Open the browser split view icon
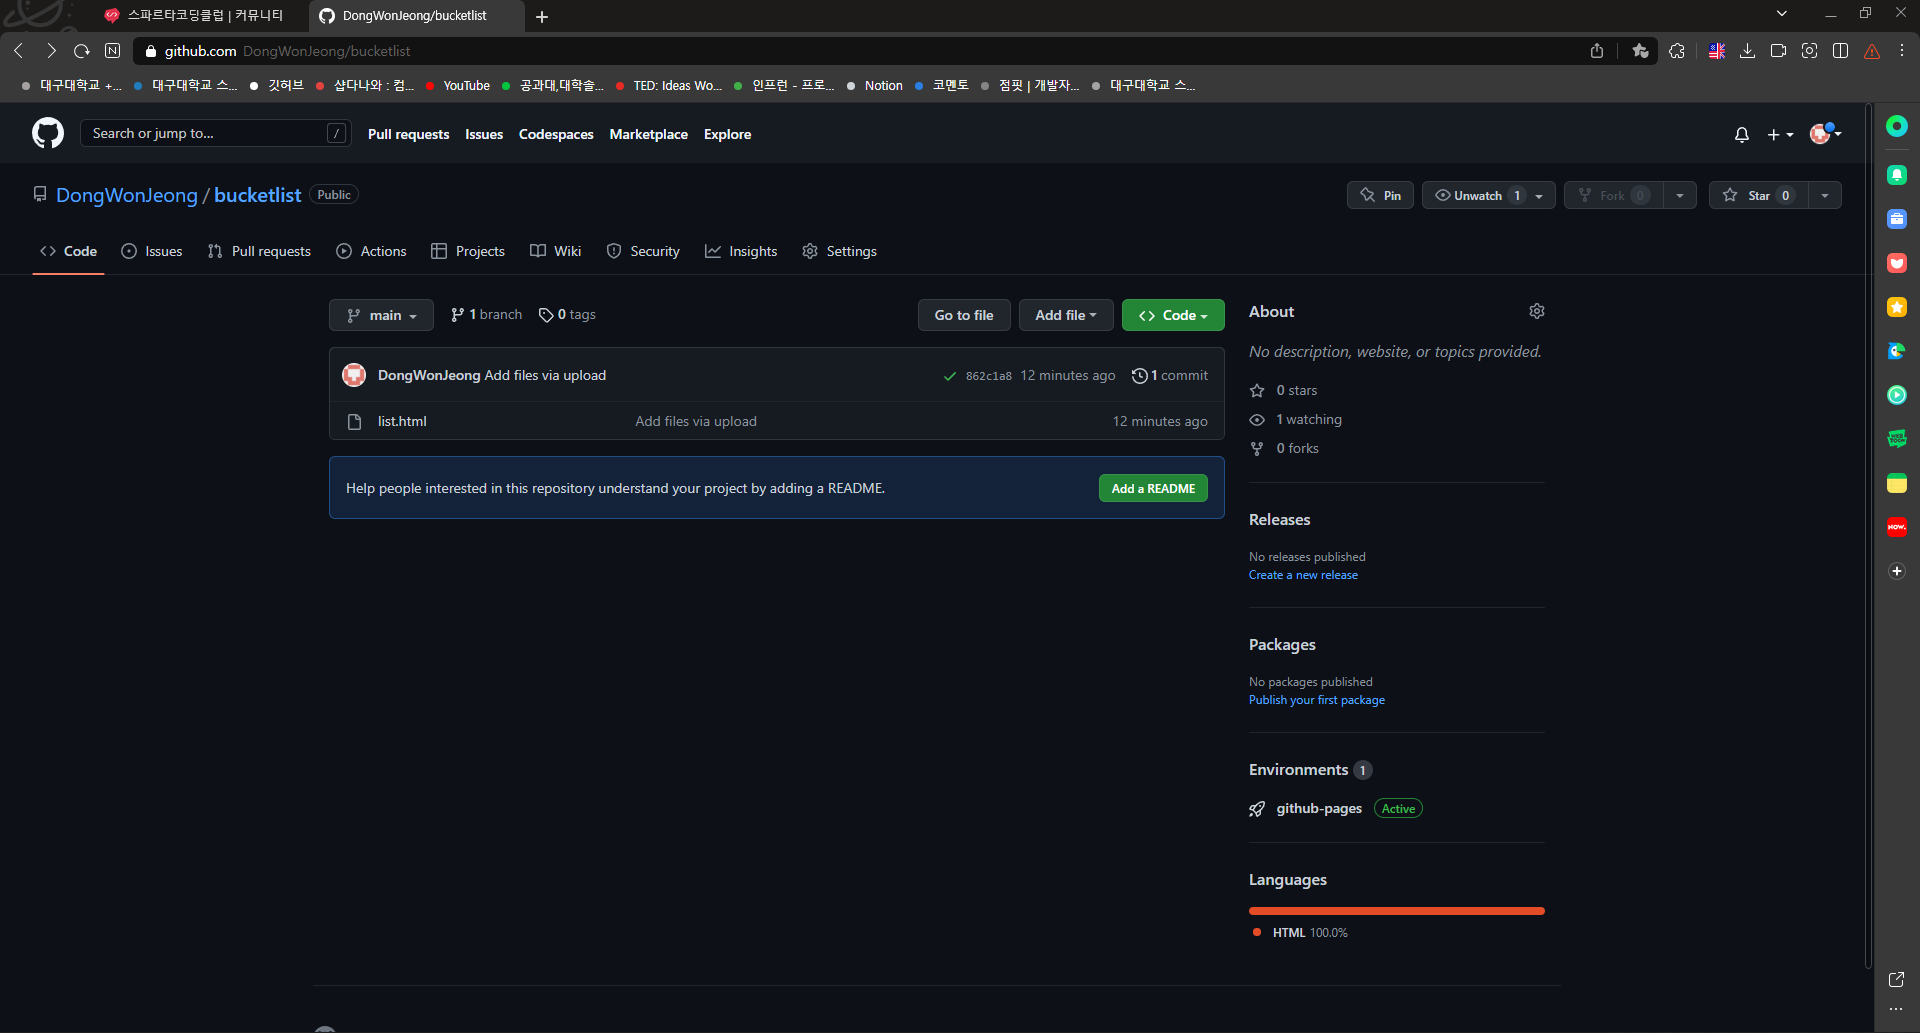Viewport: 1920px width, 1033px height. [1840, 51]
